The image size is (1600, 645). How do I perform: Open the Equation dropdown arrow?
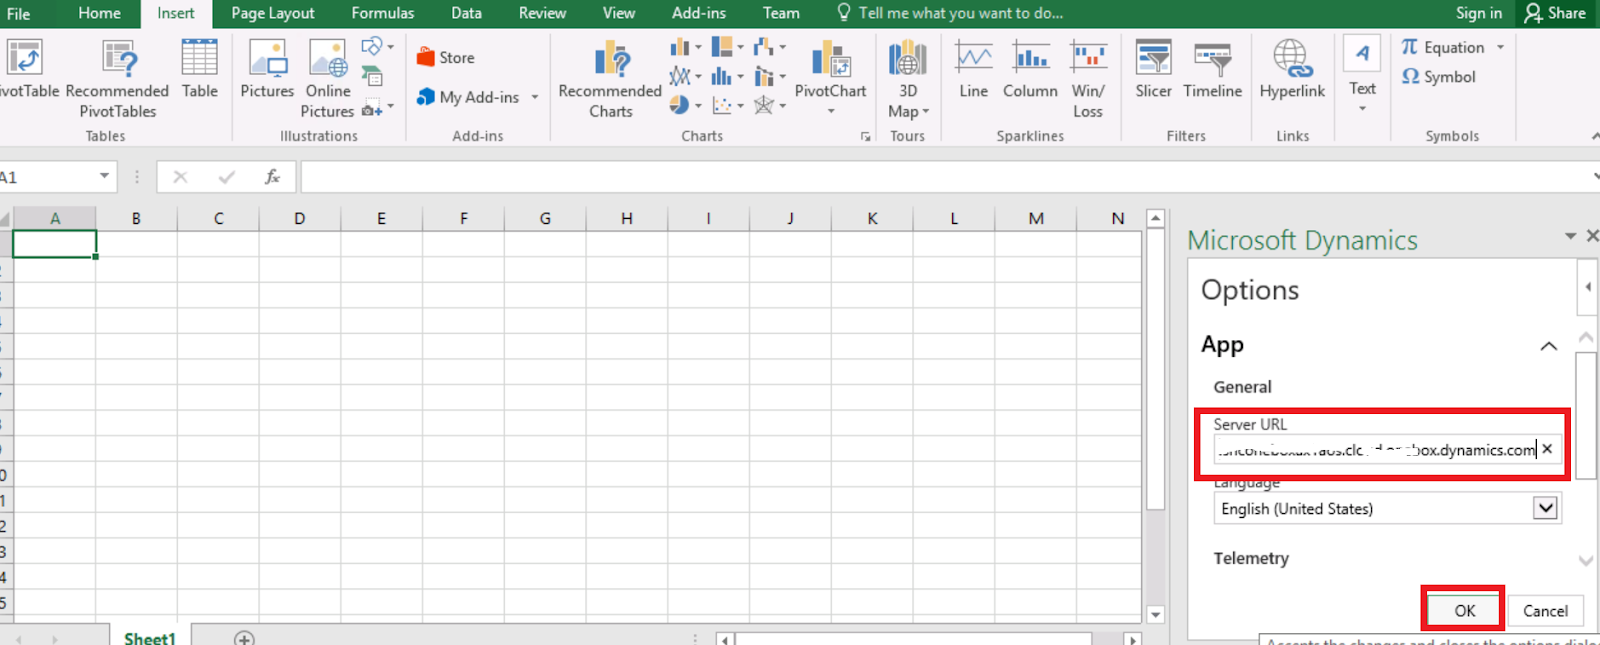click(1500, 47)
